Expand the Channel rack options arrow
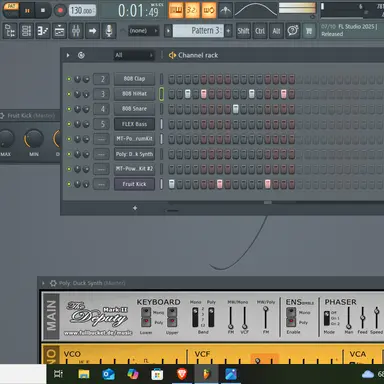The image size is (384, 384). (x=68, y=55)
